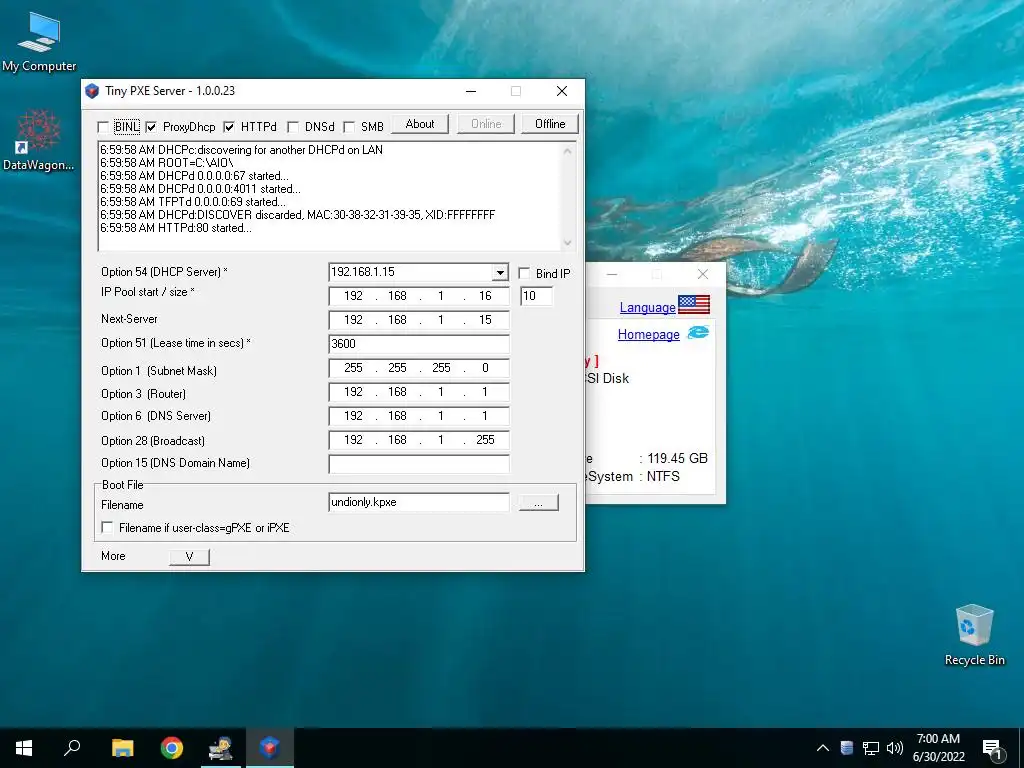Image resolution: width=1024 pixels, height=768 pixels.
Task: Open the Homepage link in background window
Action: (x=648, y=334)
